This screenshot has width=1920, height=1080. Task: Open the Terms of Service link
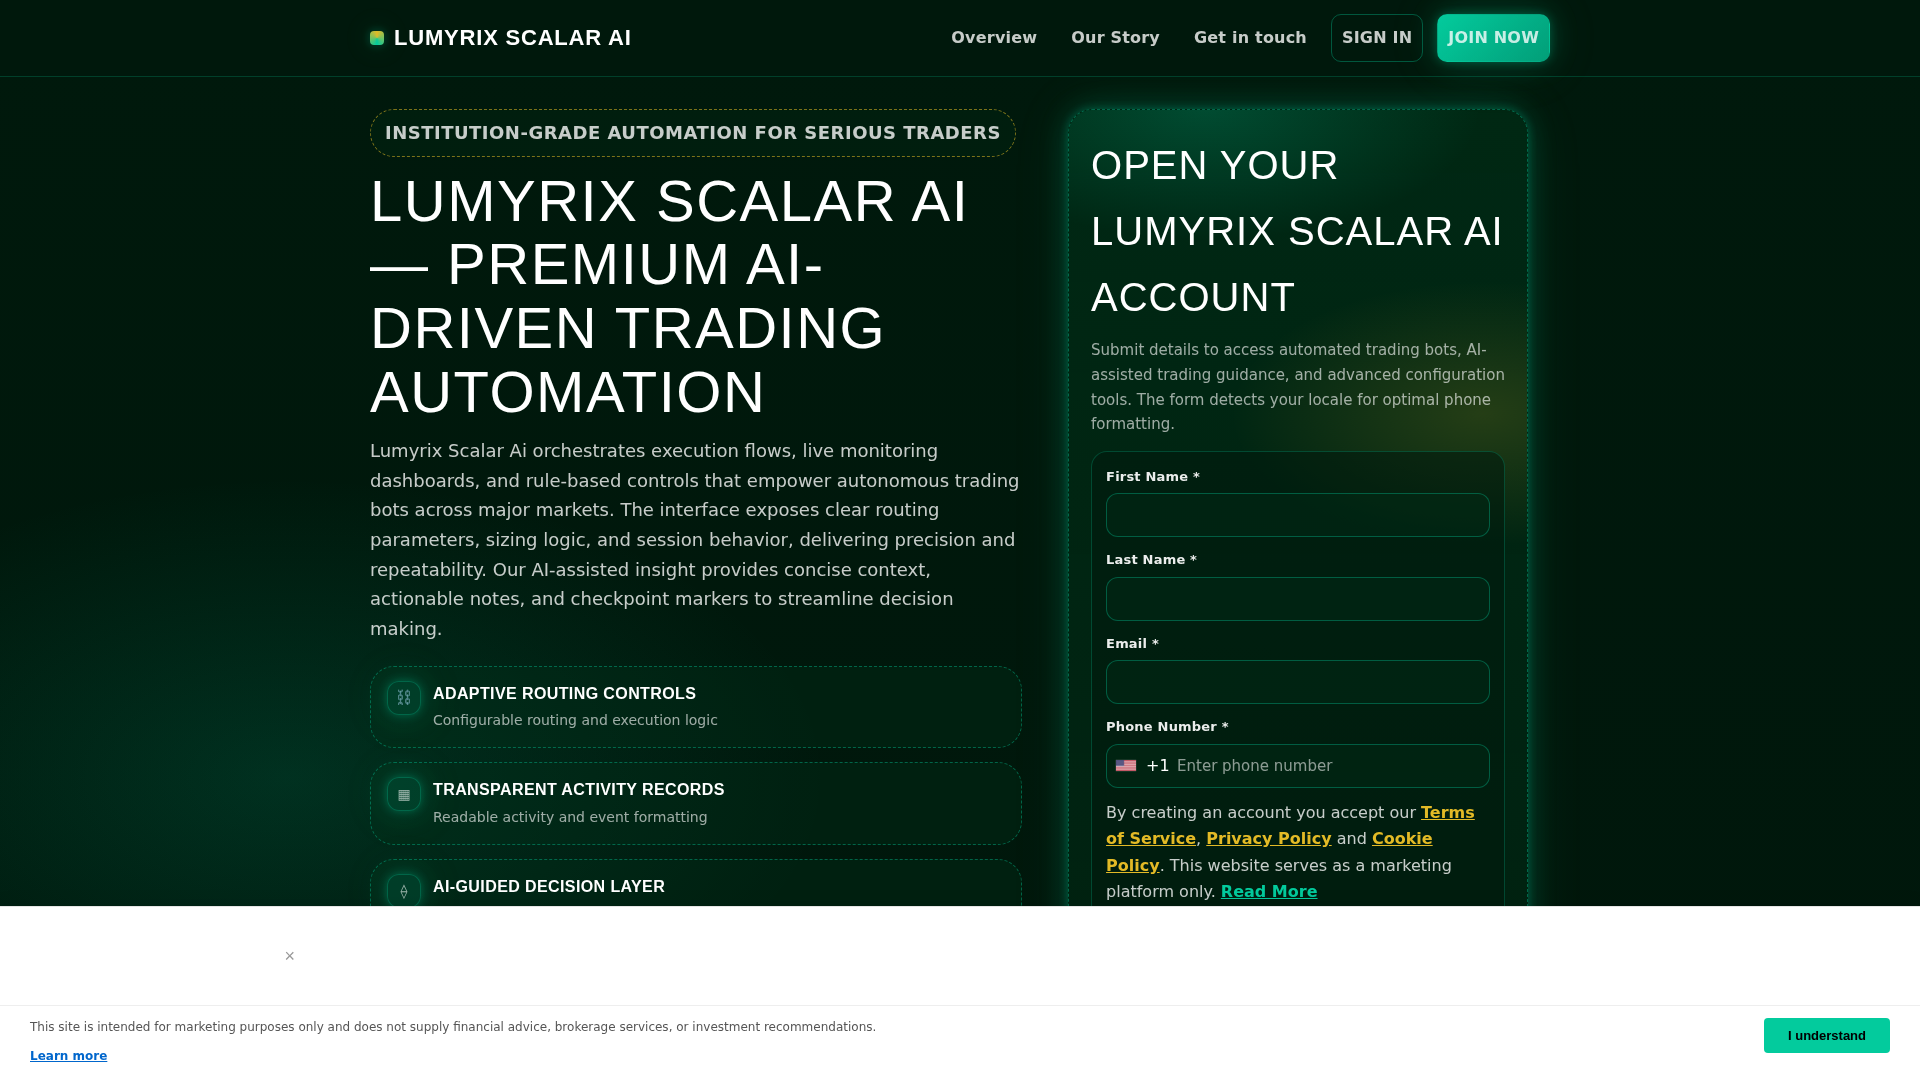tap(1290, 826)
